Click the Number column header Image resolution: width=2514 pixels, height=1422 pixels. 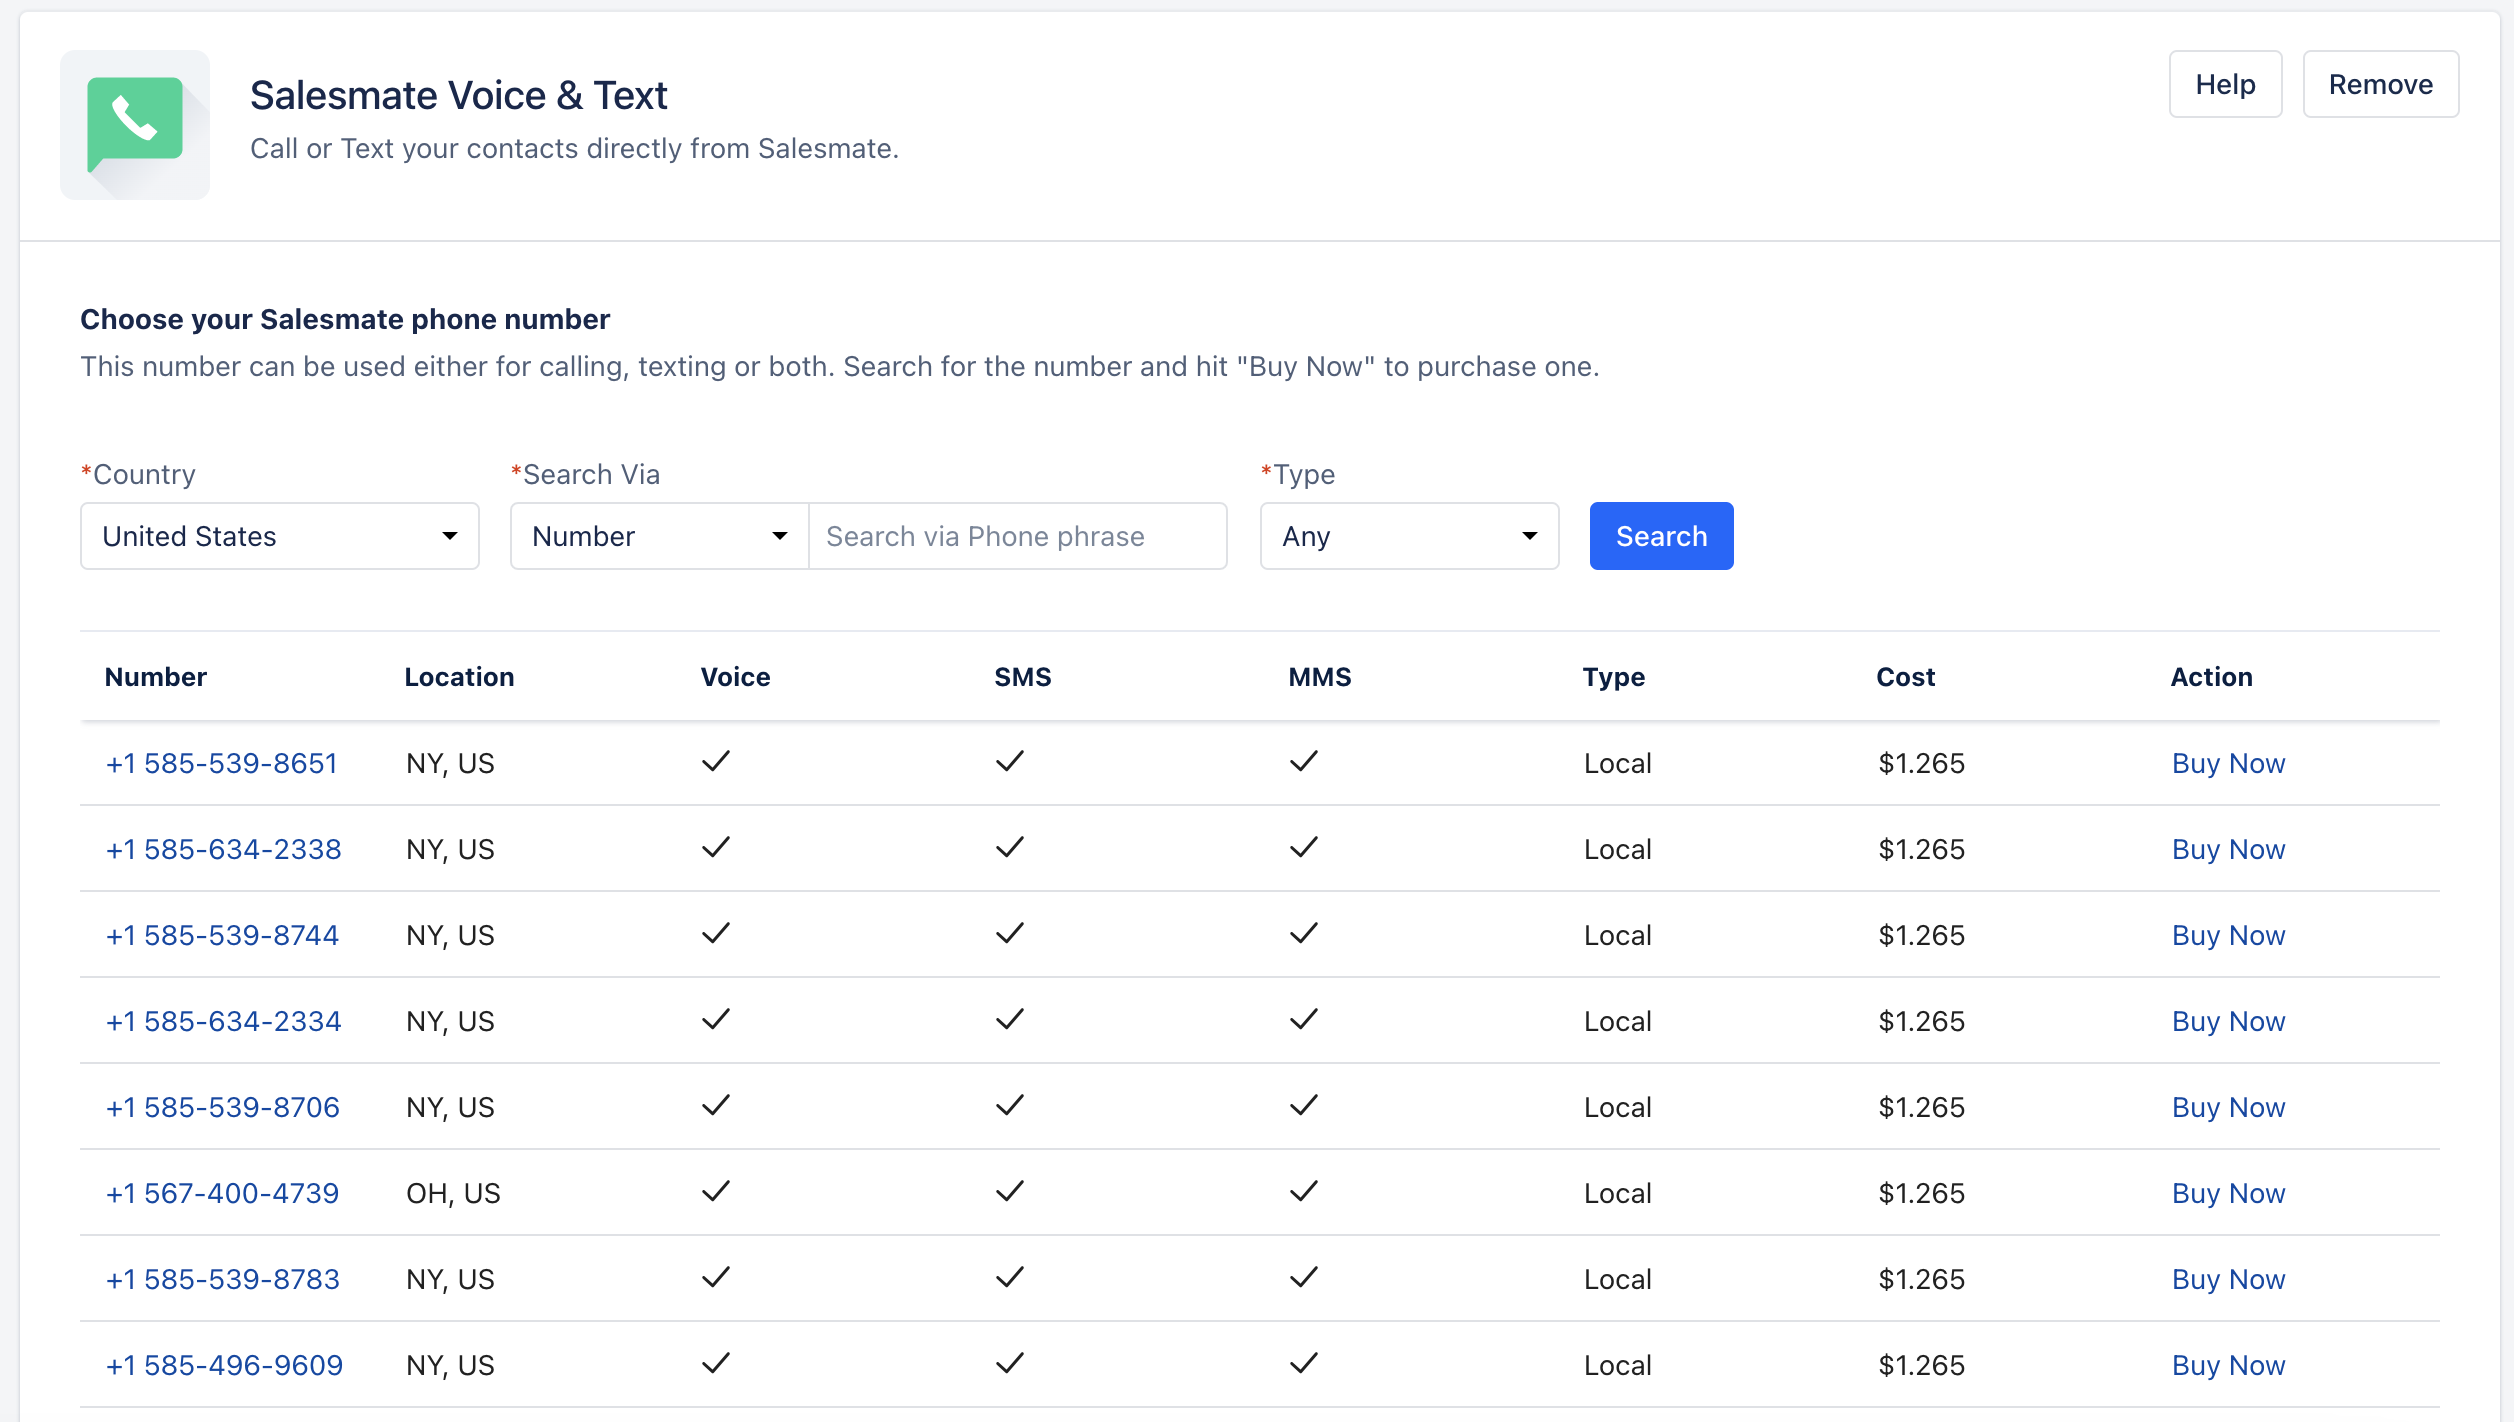tap(156, 677)
